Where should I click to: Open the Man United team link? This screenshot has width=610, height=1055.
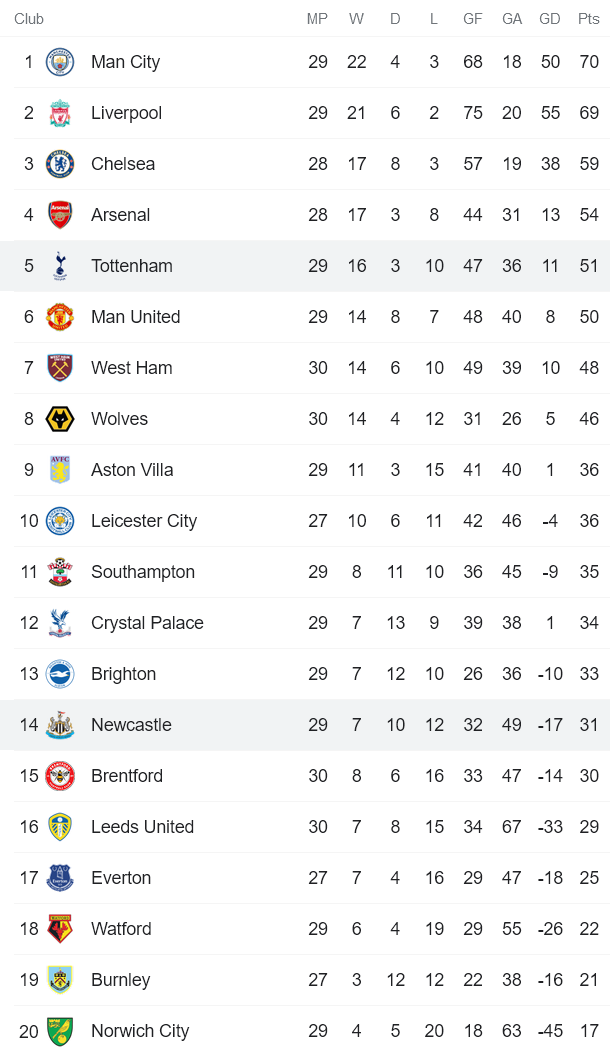(135, 317)
